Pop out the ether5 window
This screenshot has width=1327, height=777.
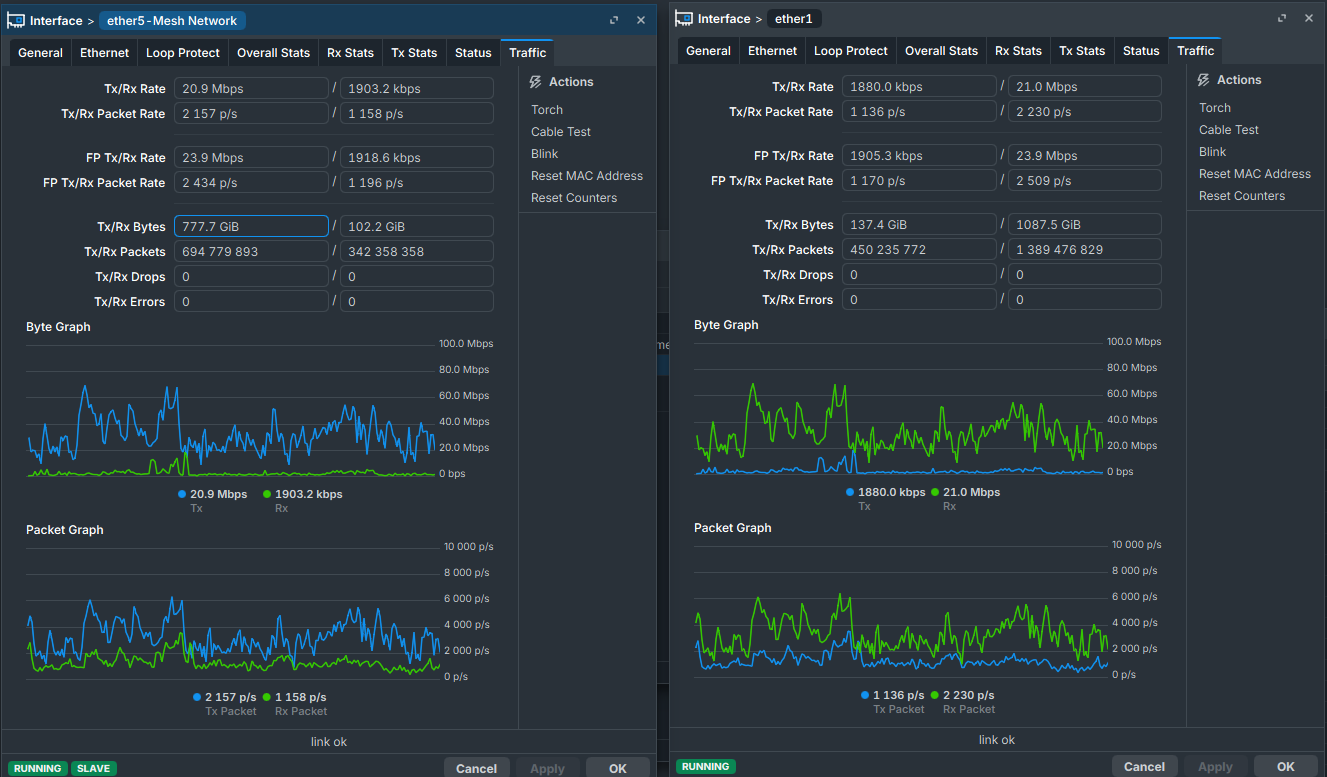tap(614, 21)
